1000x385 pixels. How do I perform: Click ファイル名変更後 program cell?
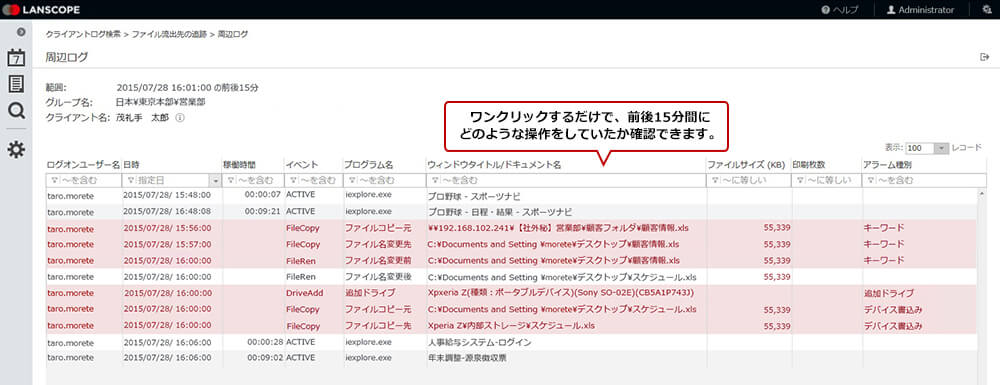[x=378, y=277]
